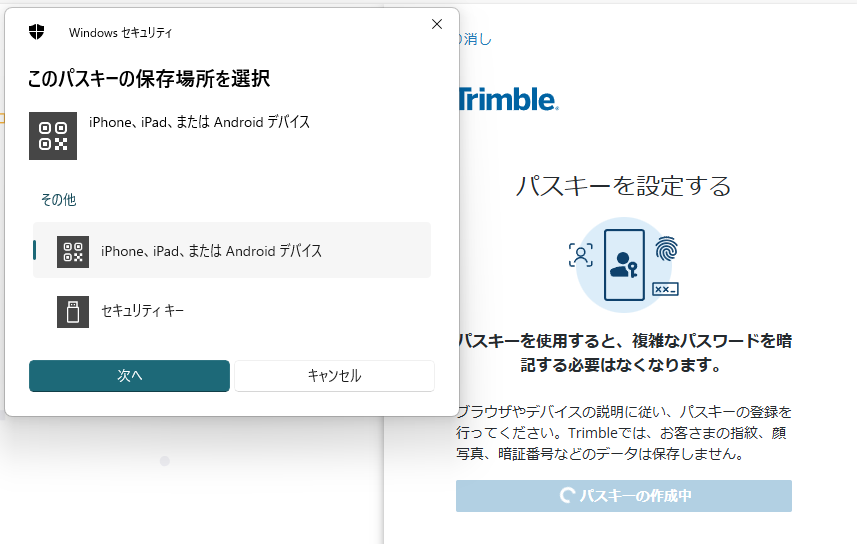The width and height of the screenshot is (857, 544).
Task: Click the phone with user key illustration
Action: (624, 265)
